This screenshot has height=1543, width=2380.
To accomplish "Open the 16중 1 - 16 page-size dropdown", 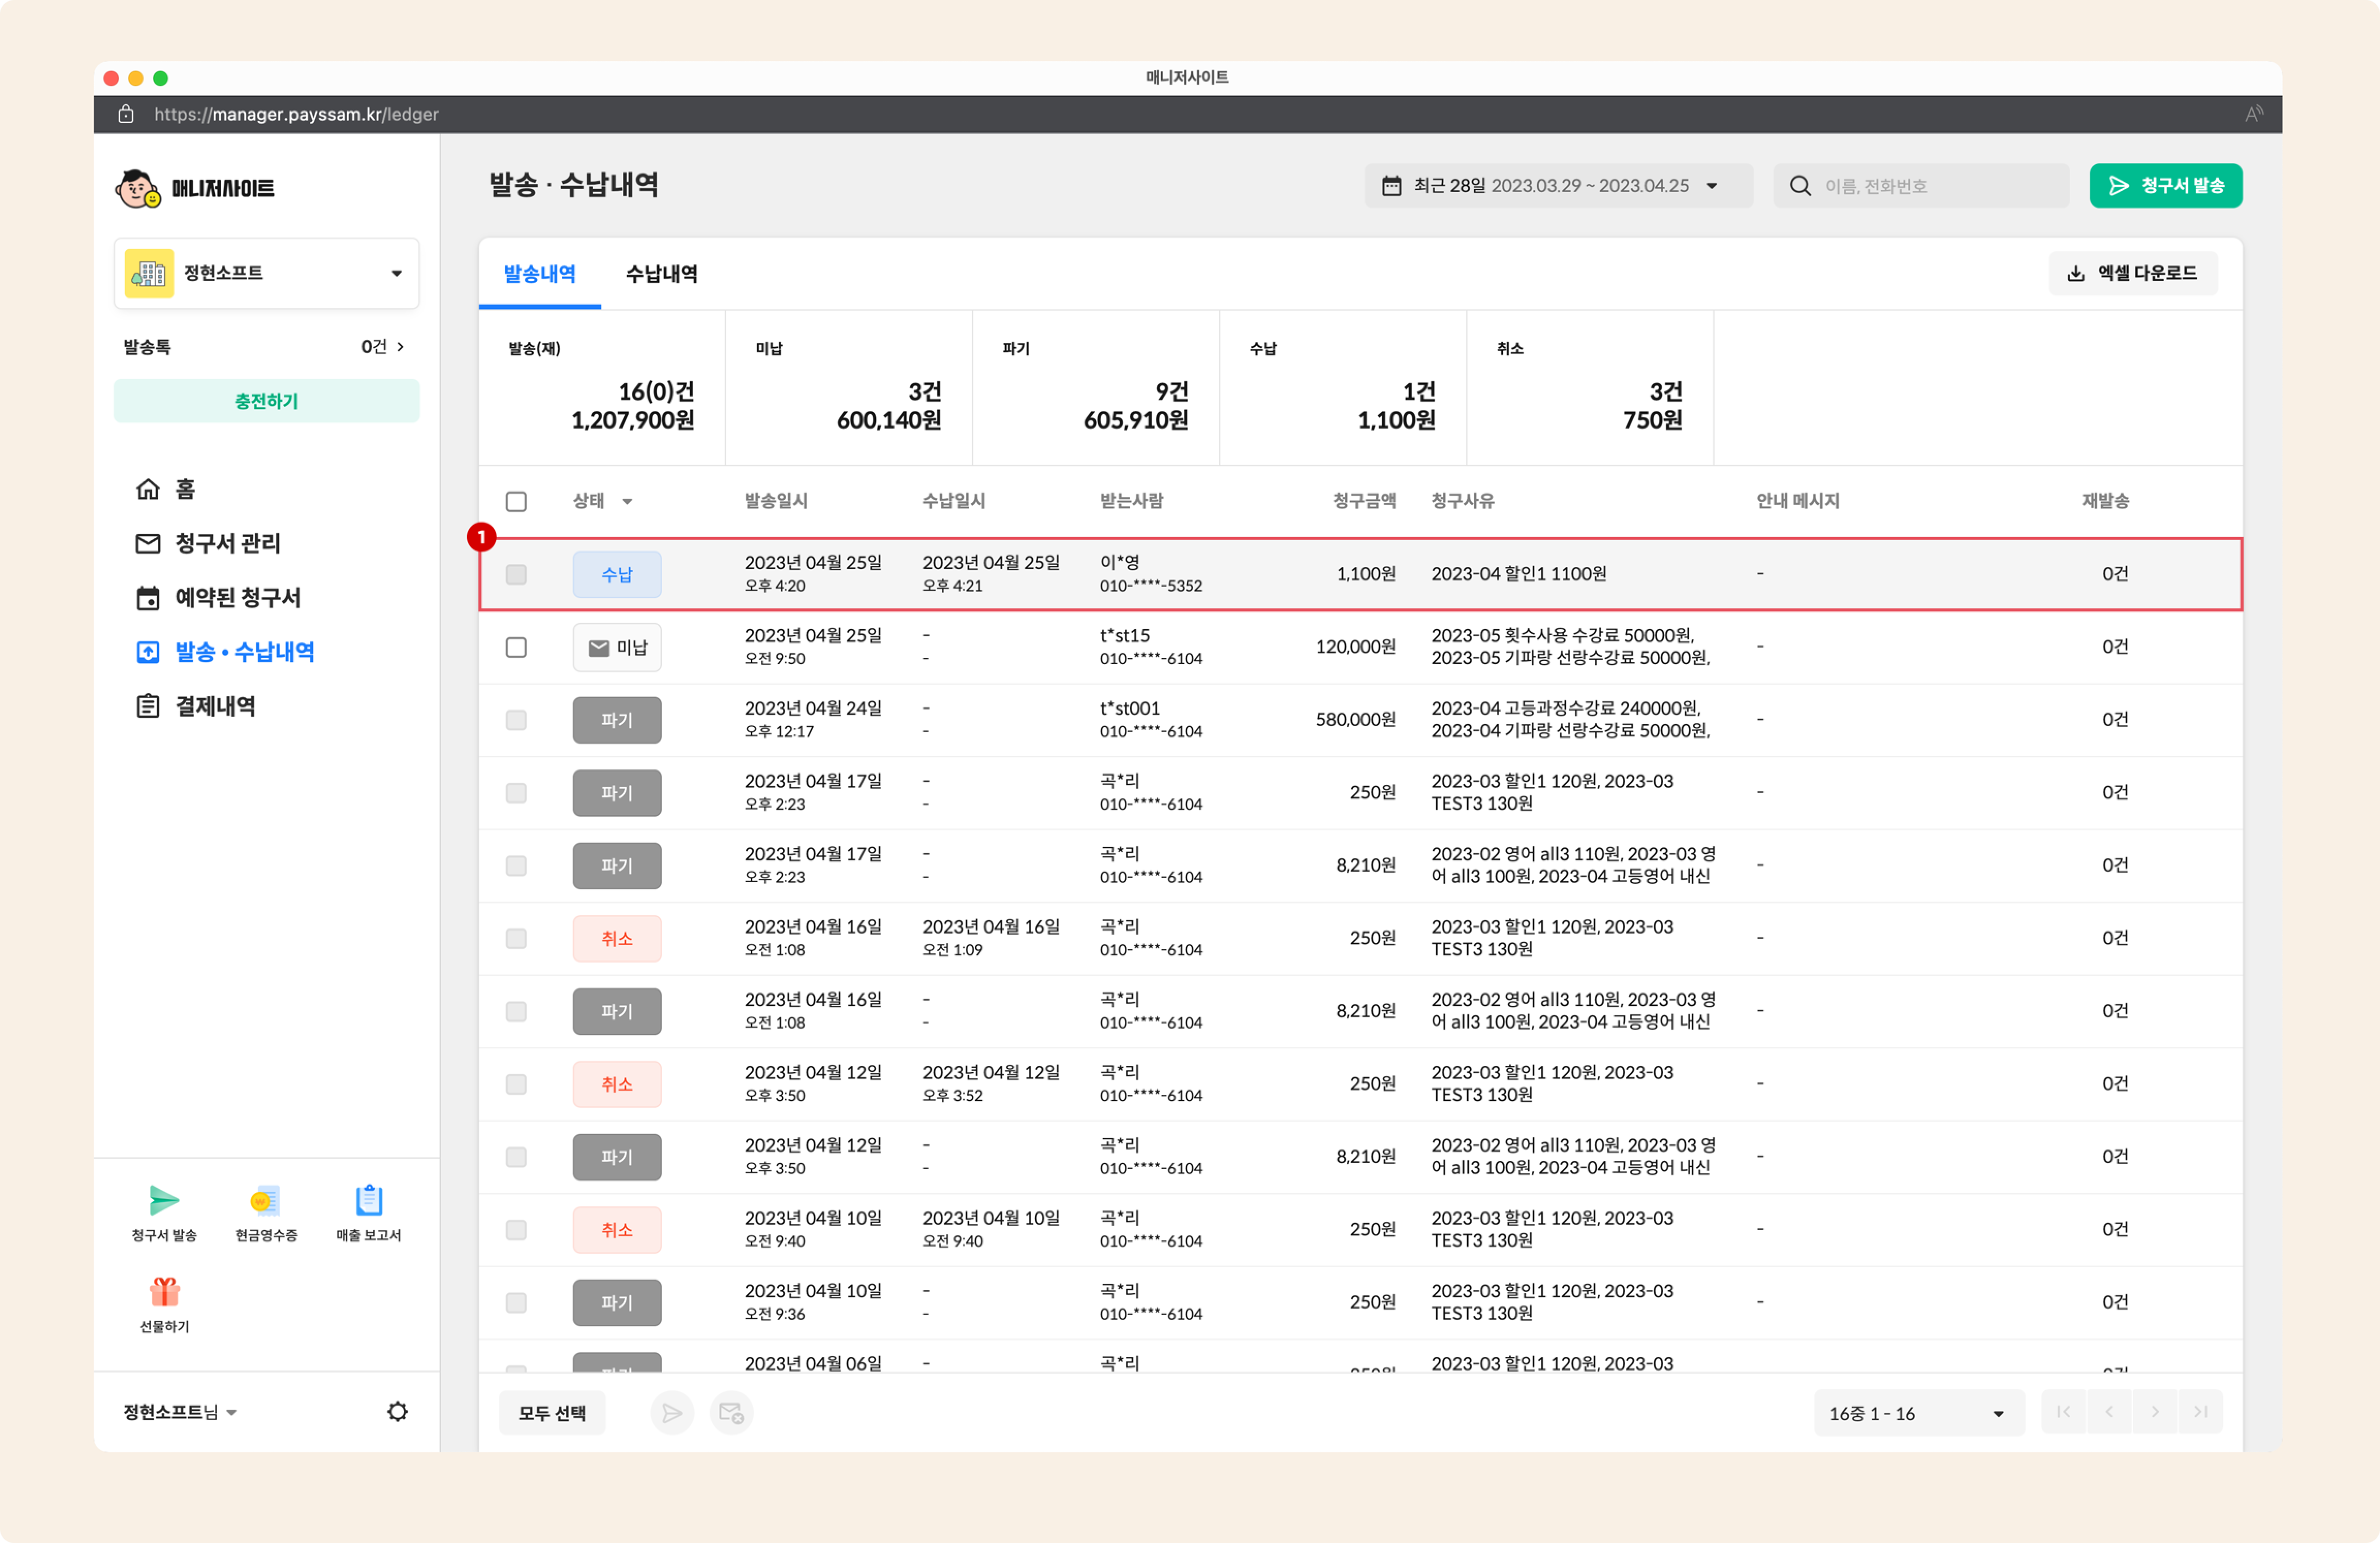I will 1917,1412.
